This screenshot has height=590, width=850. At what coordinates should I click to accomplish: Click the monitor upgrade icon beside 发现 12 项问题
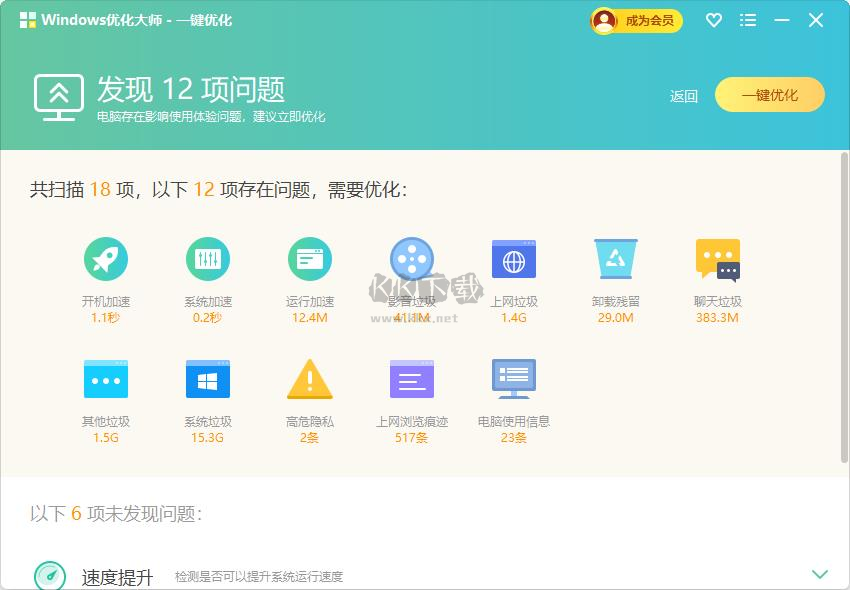point(59,97)
